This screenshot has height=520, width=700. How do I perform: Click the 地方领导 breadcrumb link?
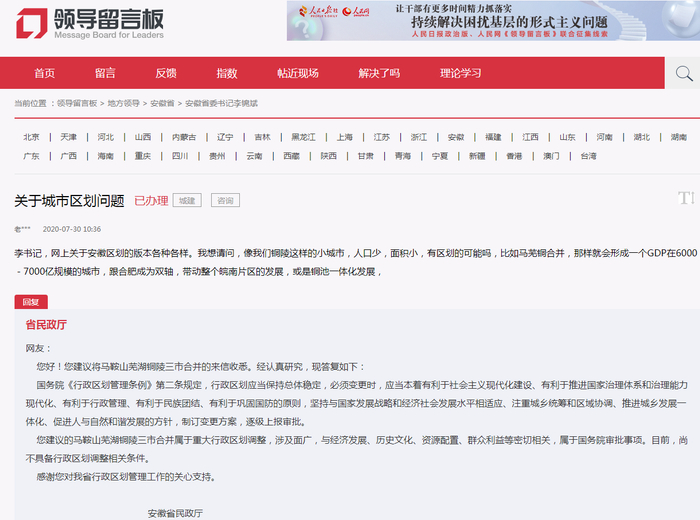tap(124, 104)
